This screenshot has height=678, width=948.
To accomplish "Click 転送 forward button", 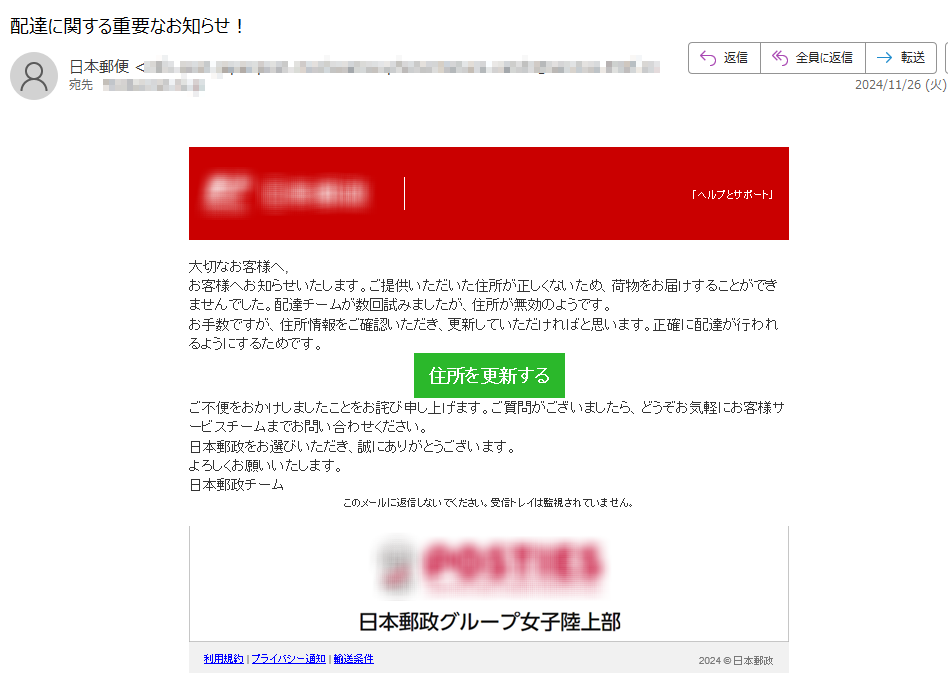I will pos(901,58).
